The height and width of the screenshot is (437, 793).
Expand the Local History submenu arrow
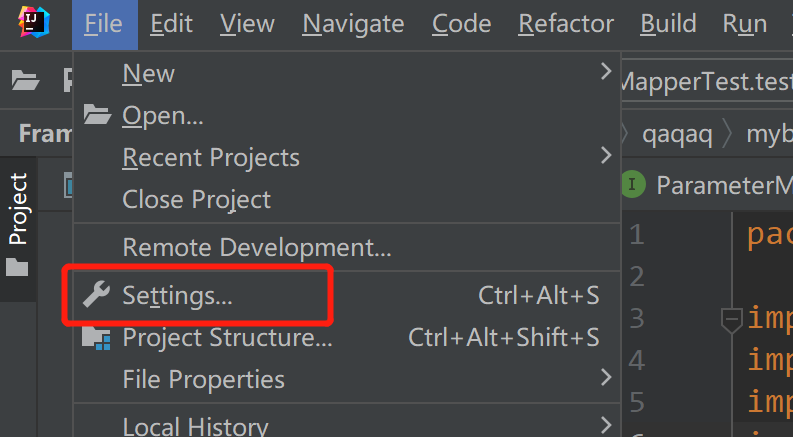click(605, 425)
